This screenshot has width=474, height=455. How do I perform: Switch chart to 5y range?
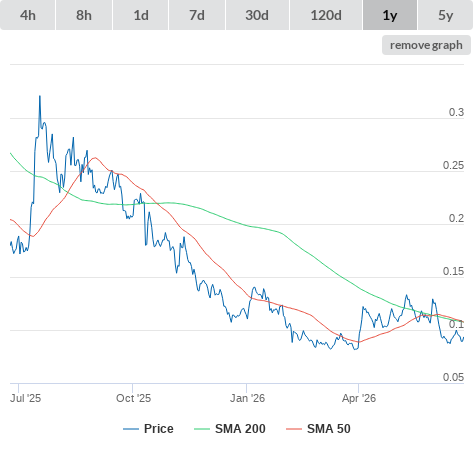point(445,15)
